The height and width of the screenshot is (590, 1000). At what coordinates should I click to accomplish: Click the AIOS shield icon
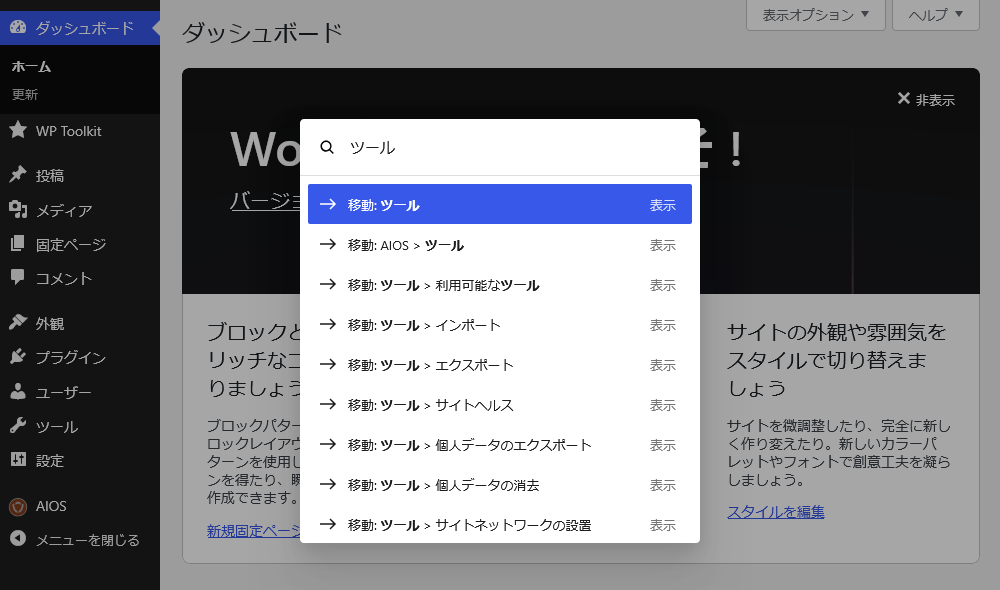tap(18, 506)
